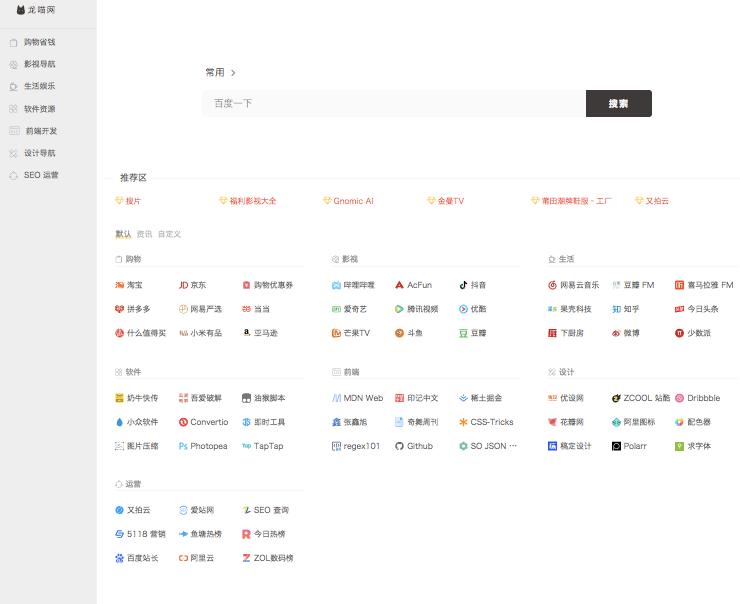Click the 腾讯视频 play icon
This screenshot has width=740, height=604.
399,309
